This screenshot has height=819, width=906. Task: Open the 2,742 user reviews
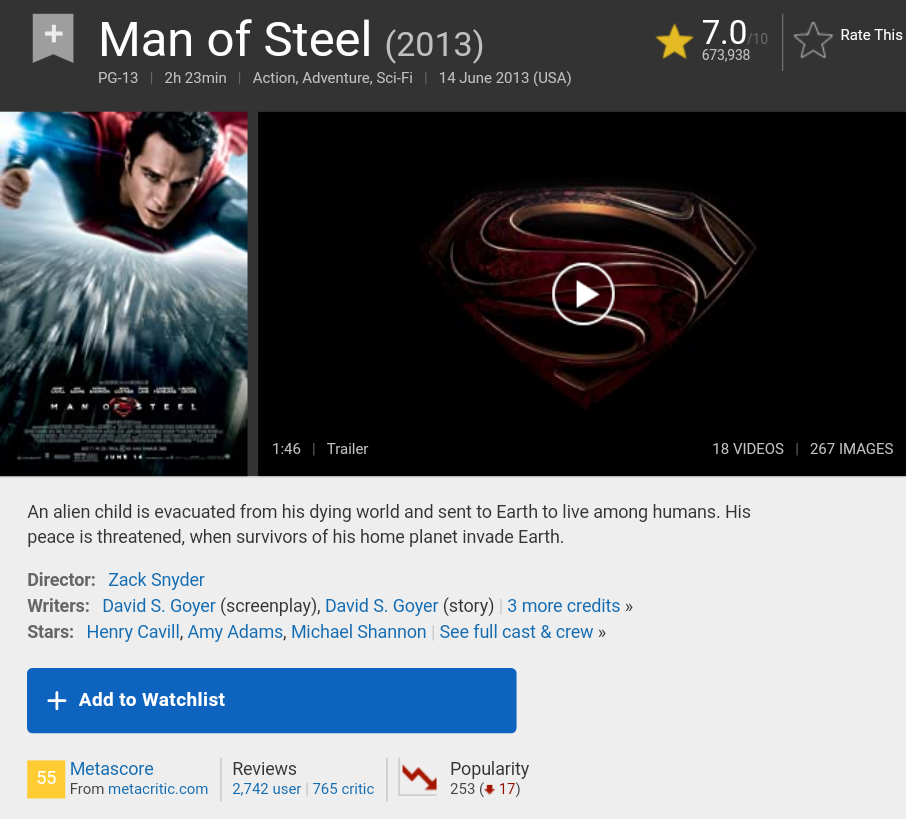(x=266, y=789)
